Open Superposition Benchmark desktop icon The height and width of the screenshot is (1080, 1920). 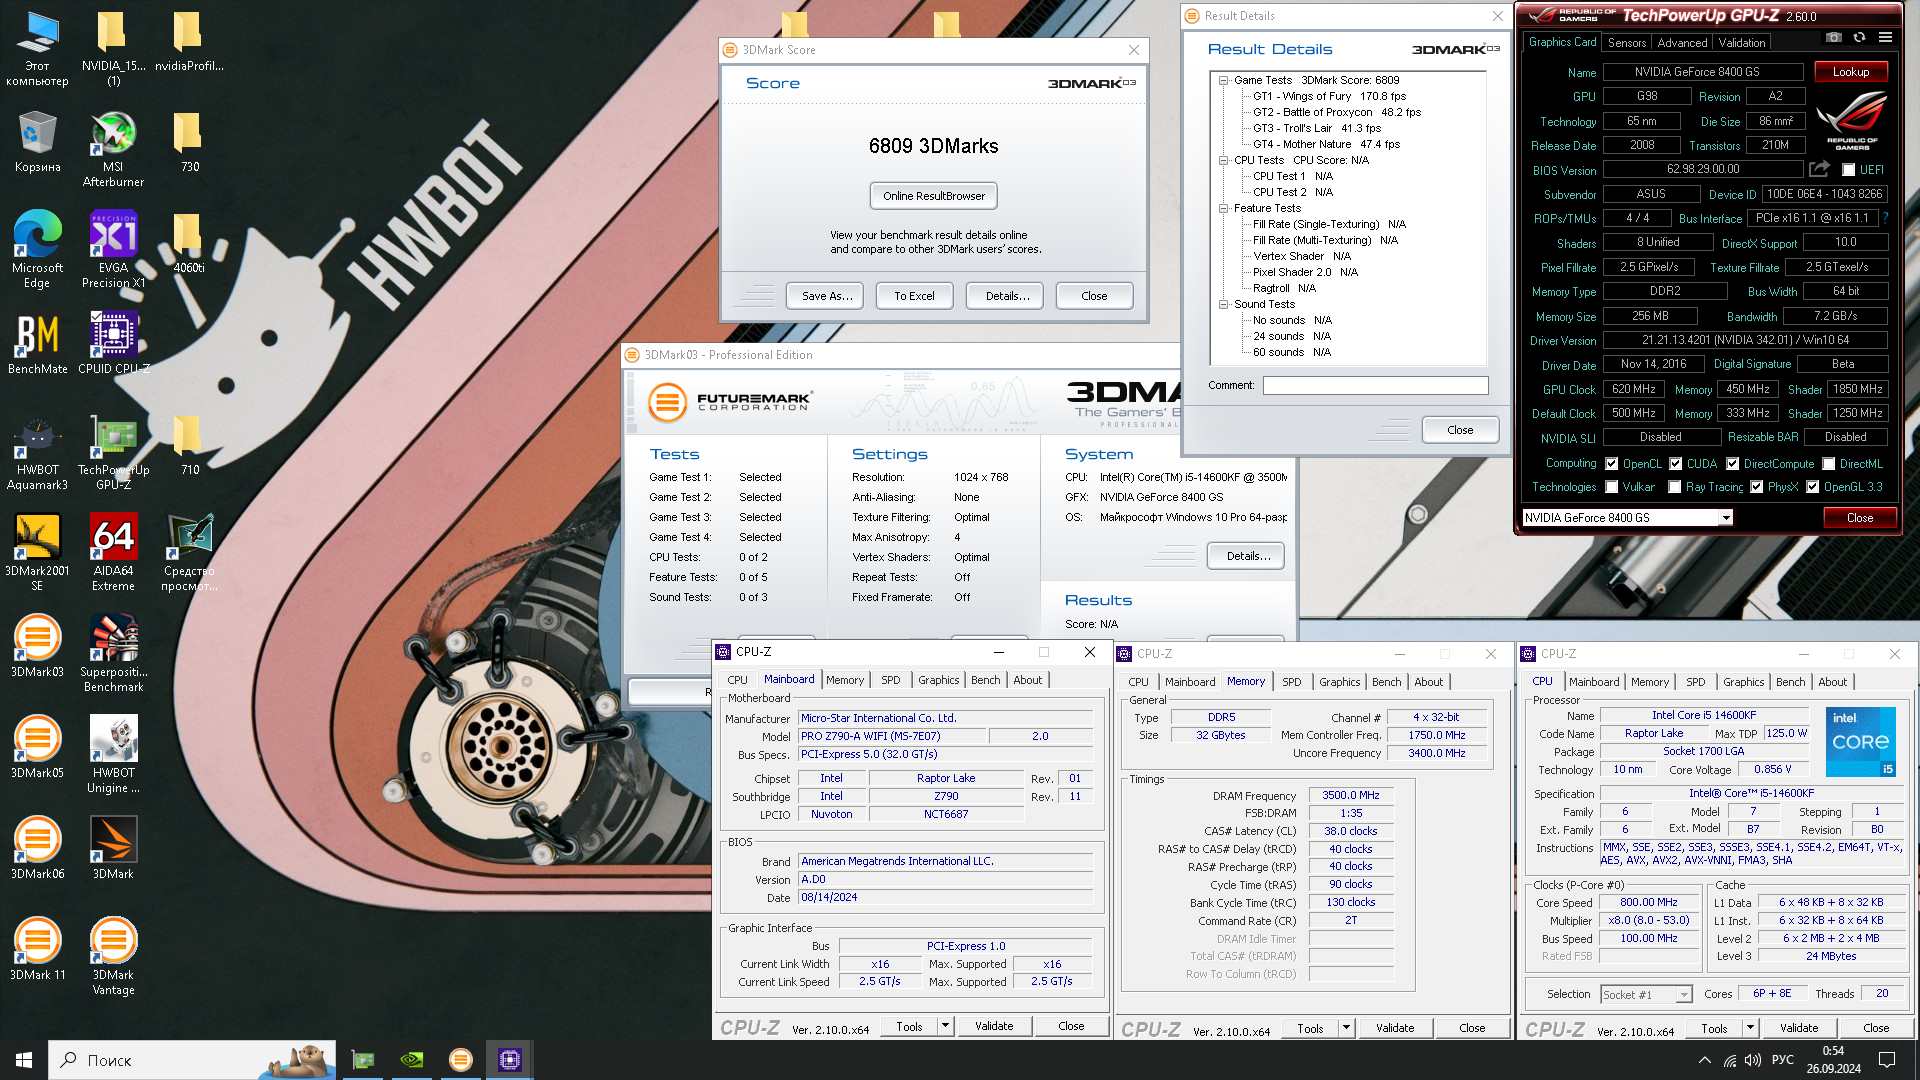(x=113, y=653)
